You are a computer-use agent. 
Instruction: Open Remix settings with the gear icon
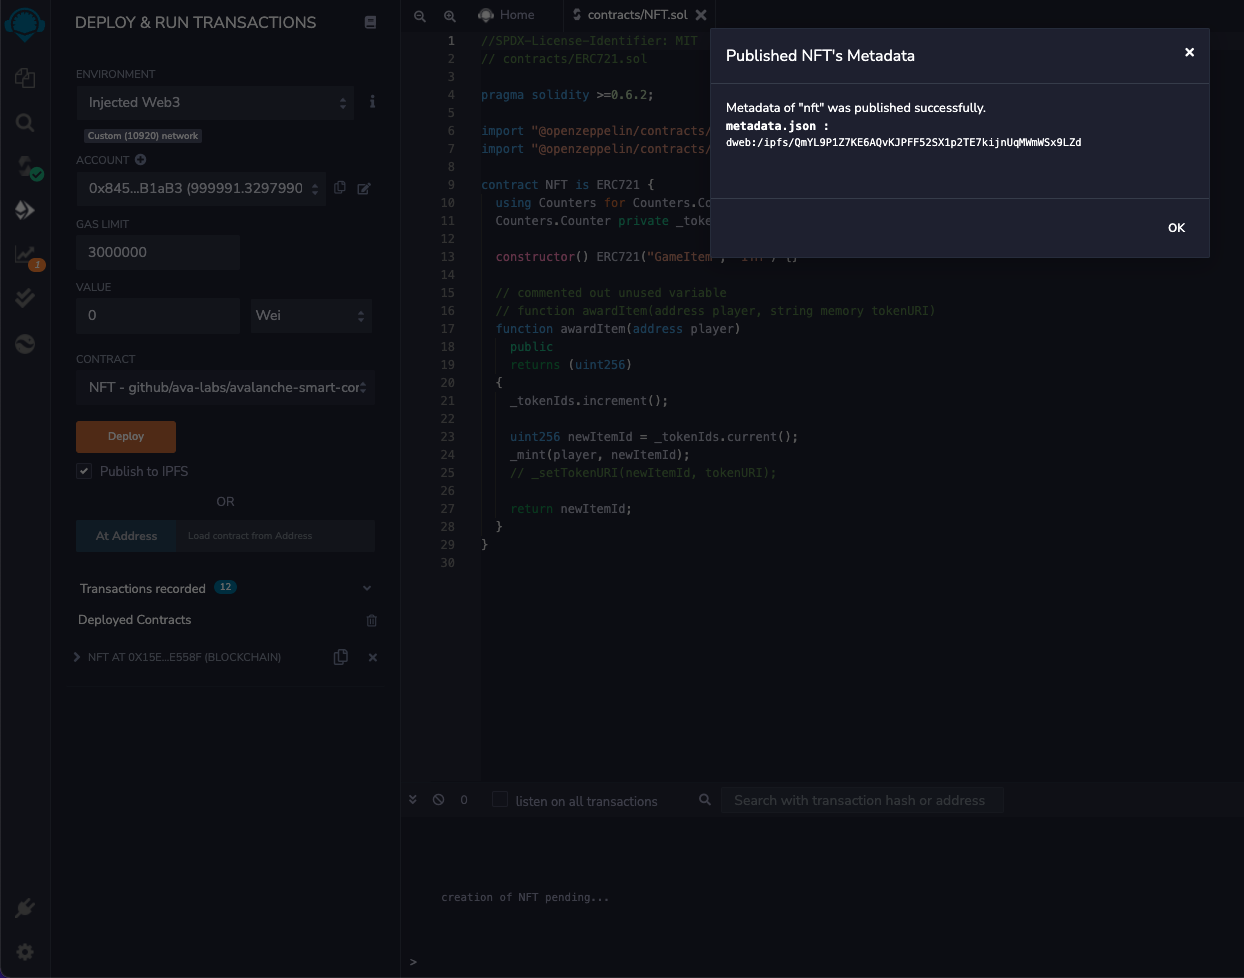point(26,952)
